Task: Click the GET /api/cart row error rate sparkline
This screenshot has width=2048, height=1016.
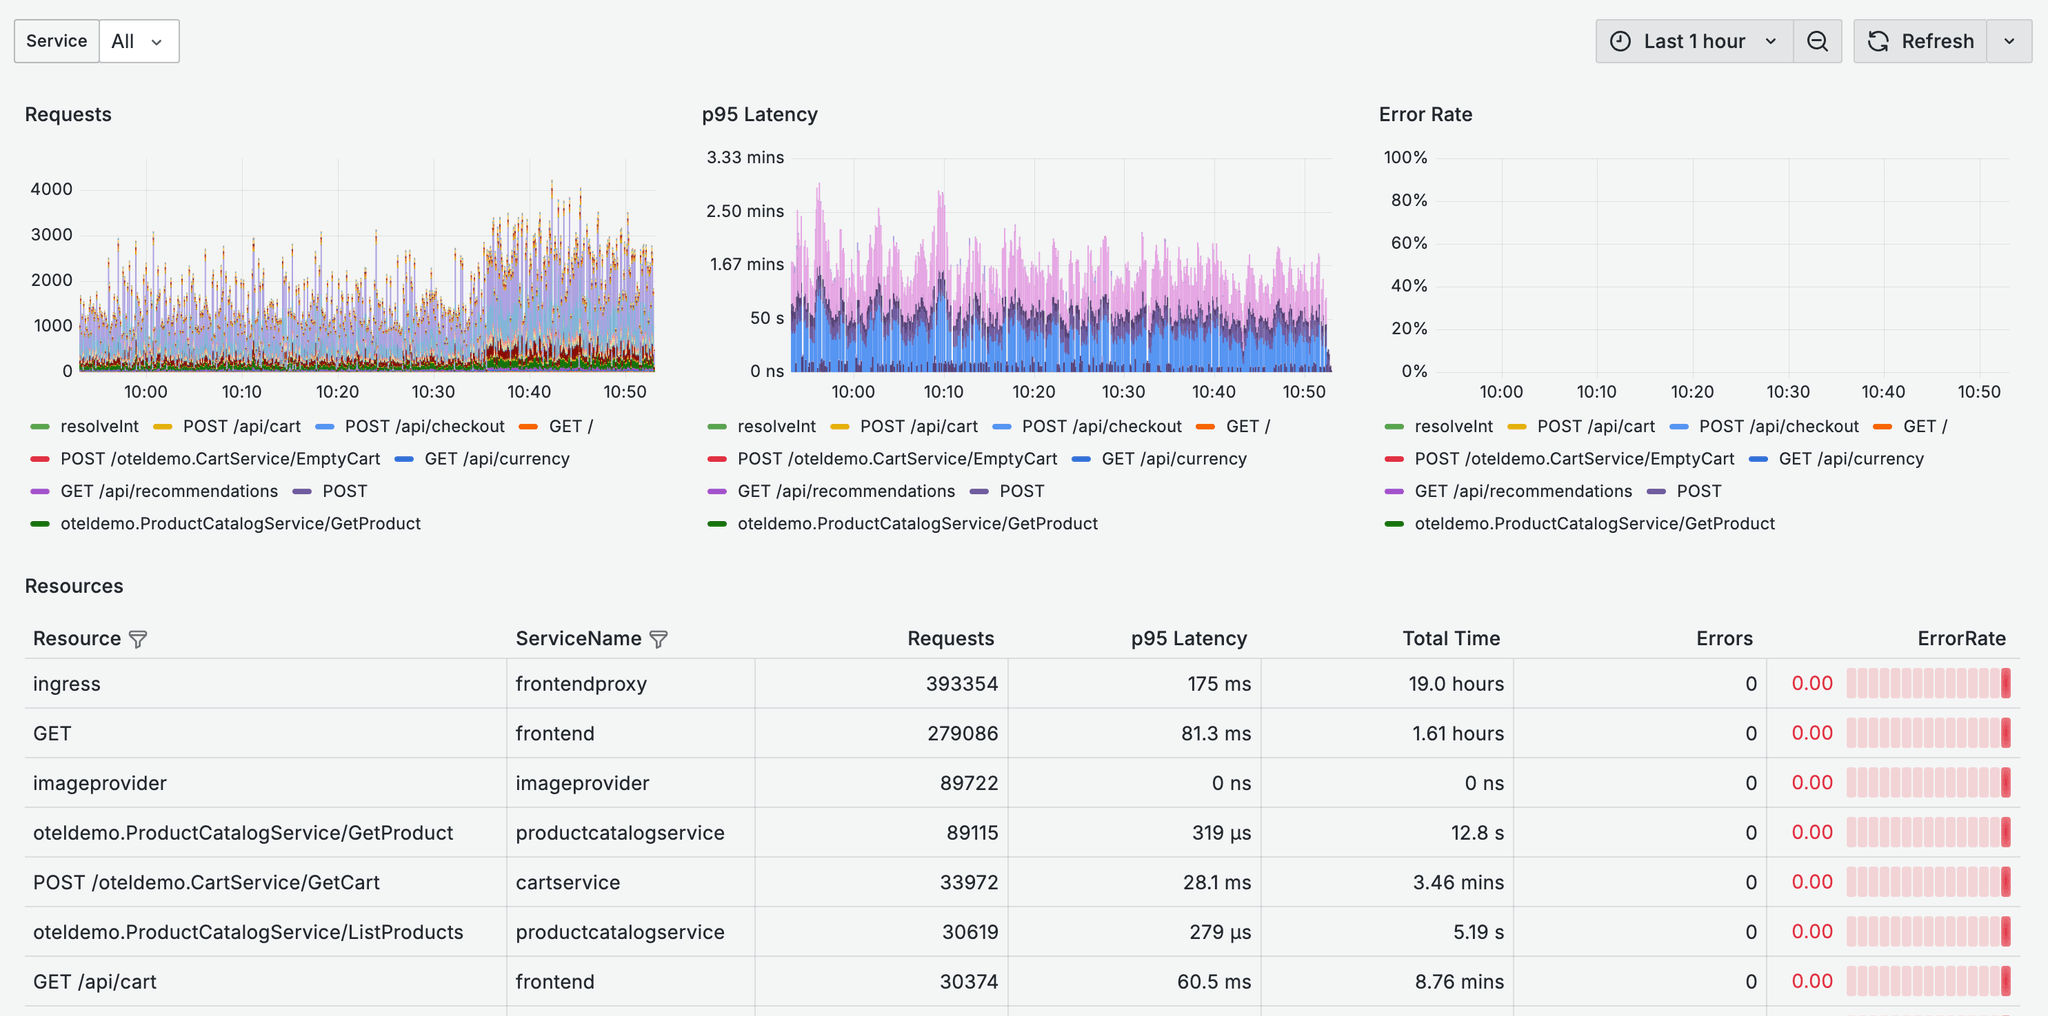Action: click(1928, 982)
